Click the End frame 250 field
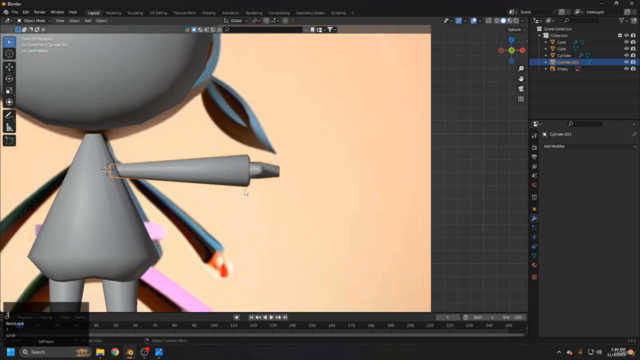The width and height of the screenshot is (640, 360). [513, 318]
